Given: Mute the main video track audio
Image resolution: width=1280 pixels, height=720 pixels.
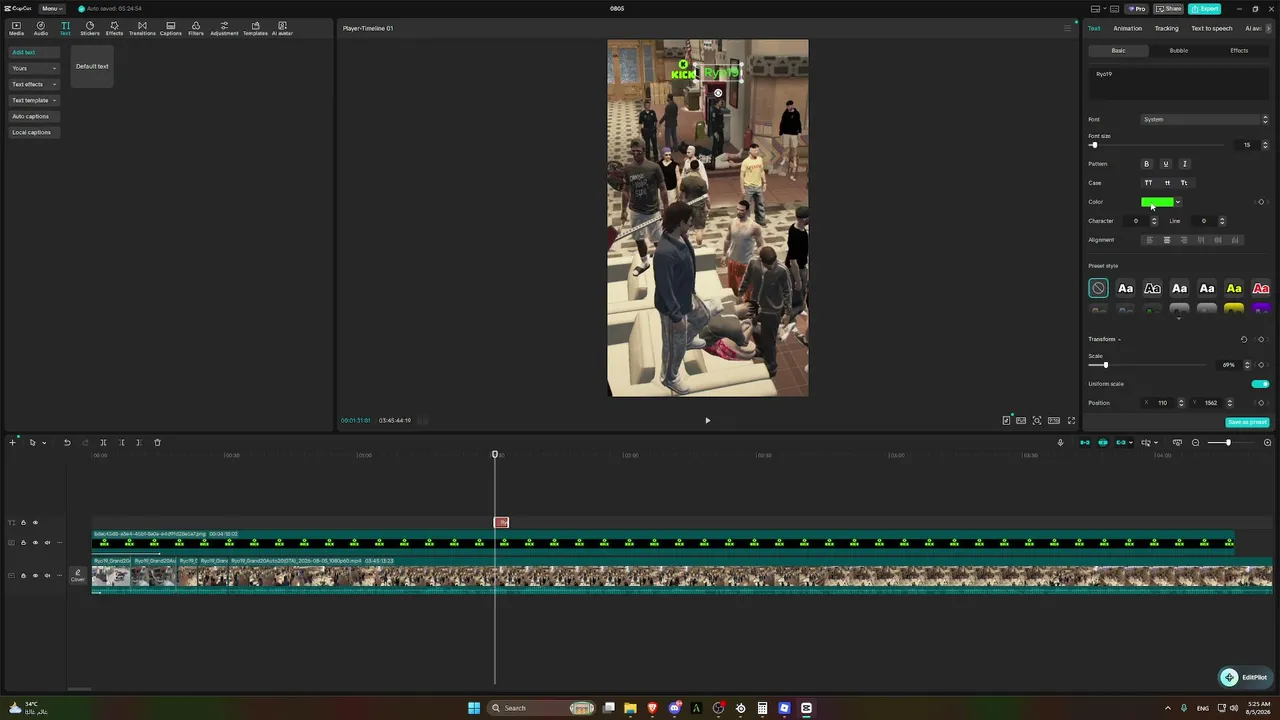Looking at the screenshot, I should click(47, 575).
